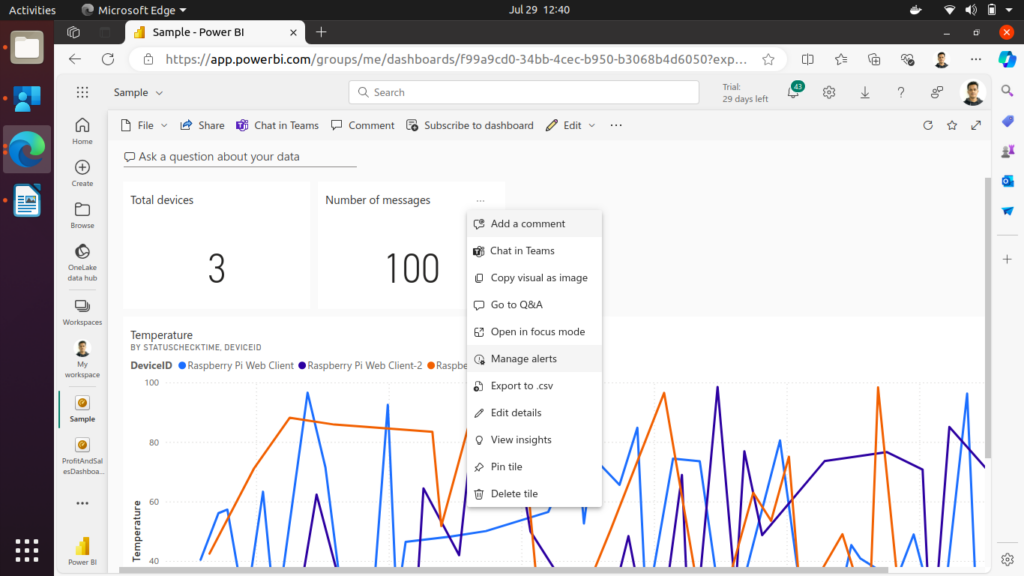This screenshot has width=1024, height=576.
Task: Click the Search input box
Action: [x=524, y=92]
